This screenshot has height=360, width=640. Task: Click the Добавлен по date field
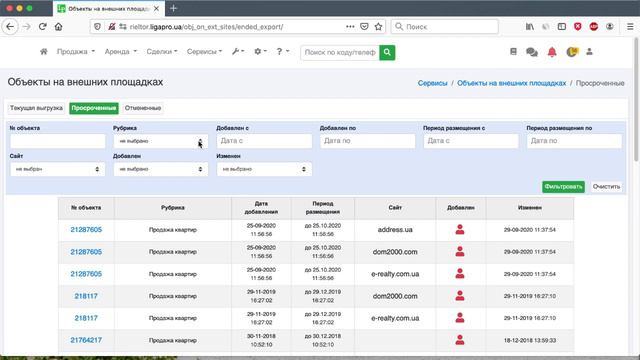[367, 141]
